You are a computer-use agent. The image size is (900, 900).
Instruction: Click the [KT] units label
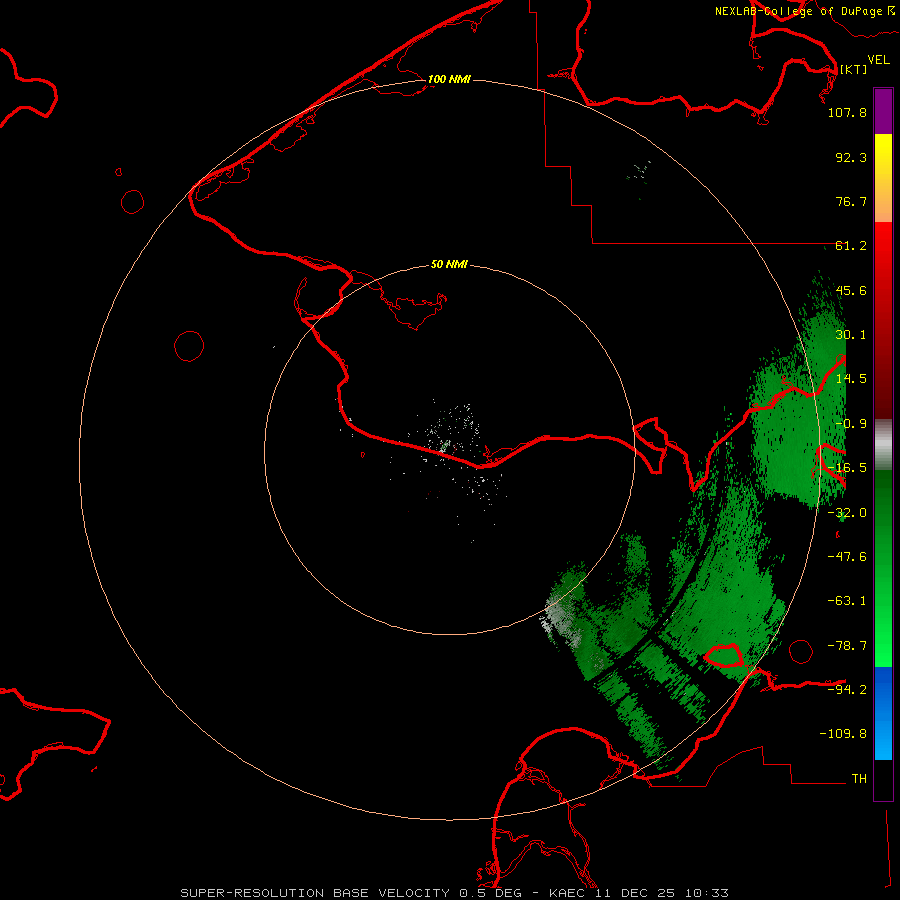[x=853, y=69]
